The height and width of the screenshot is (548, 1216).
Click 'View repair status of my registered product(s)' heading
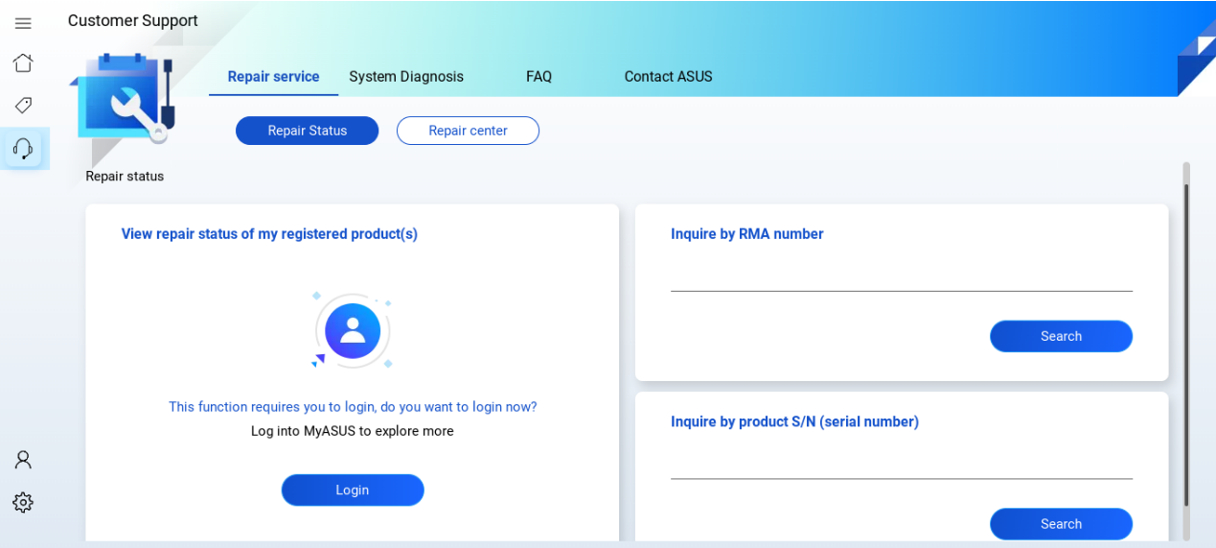coord(269,234)
